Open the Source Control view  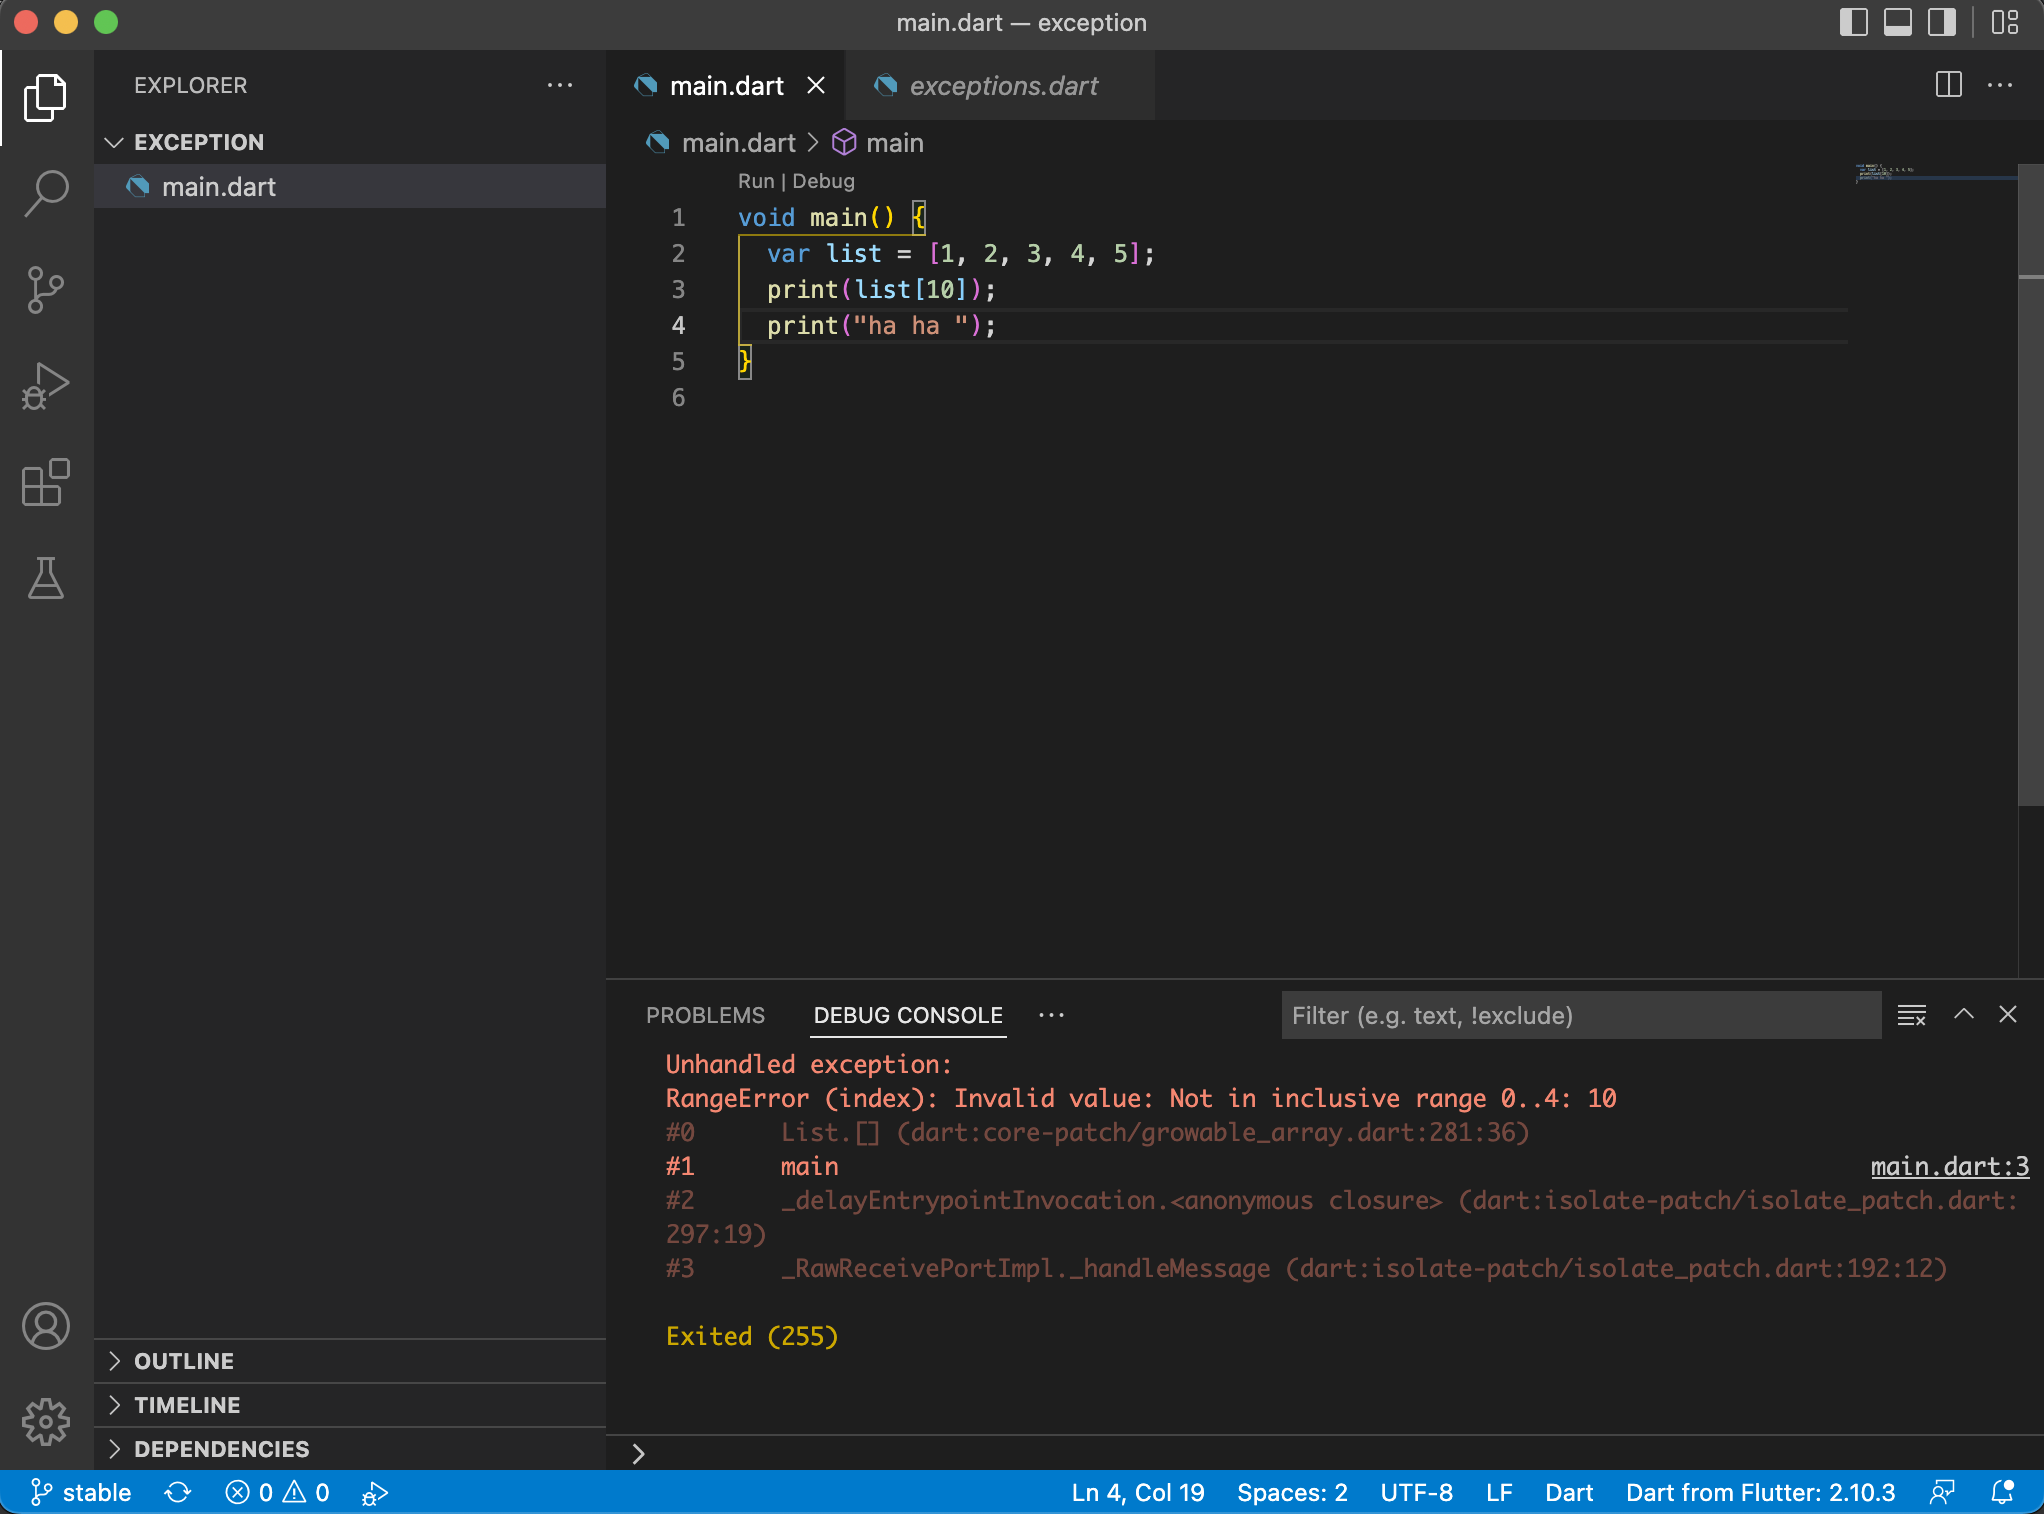[x=45, y=290]
